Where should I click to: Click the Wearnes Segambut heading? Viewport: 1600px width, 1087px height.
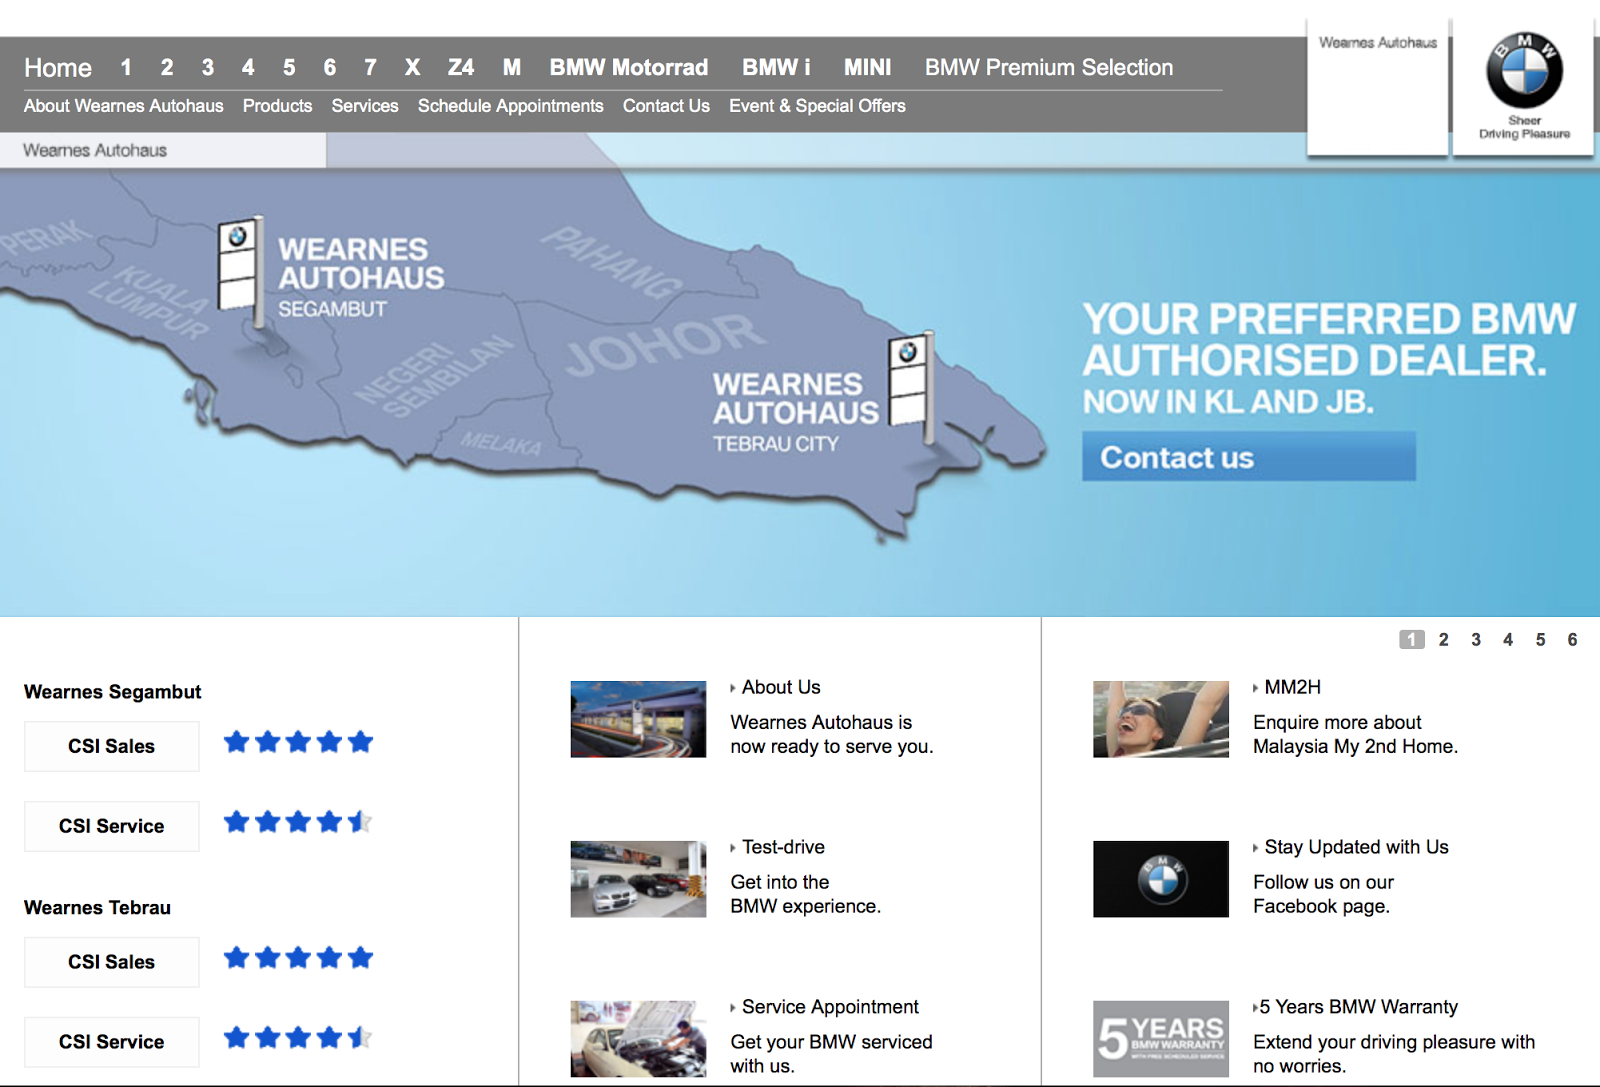point(113,692)
